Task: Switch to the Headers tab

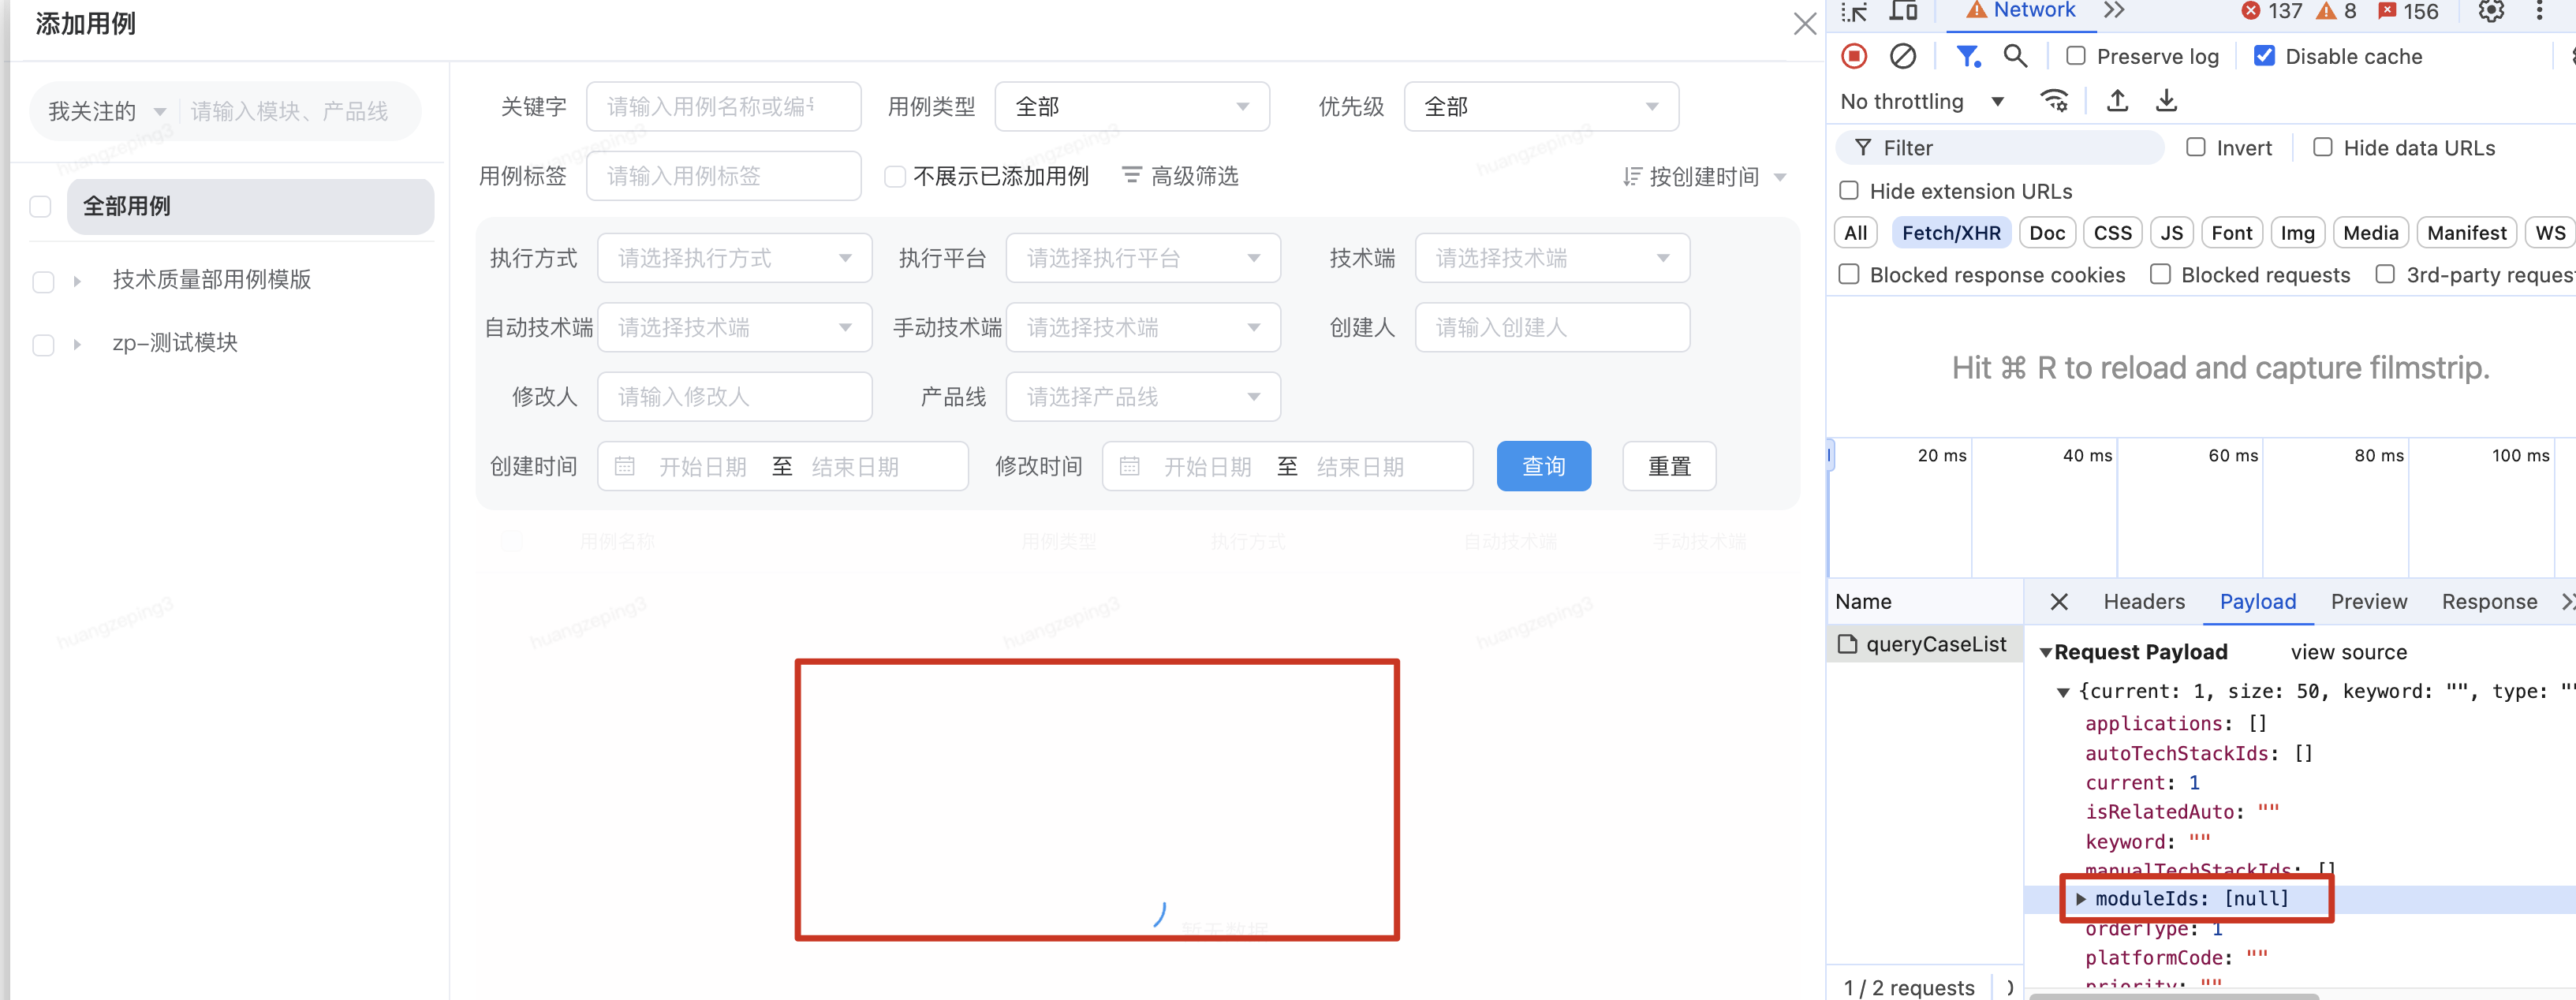Action: click(2143, 602)
